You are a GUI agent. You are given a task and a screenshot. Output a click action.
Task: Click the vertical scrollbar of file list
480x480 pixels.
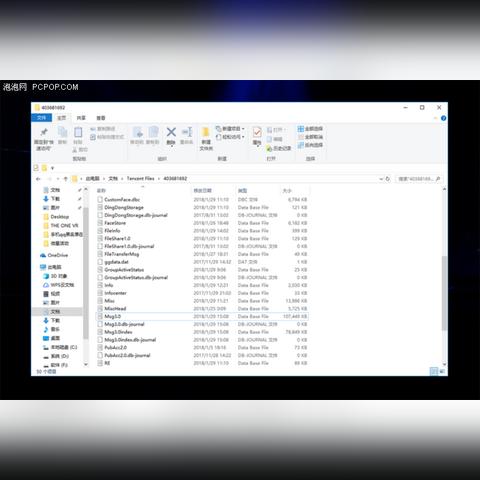click(x=444, y=293)
